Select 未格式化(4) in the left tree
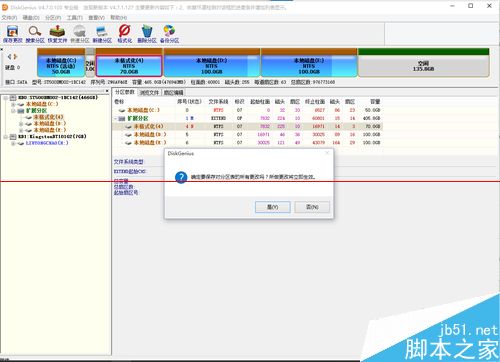This screenshot has width=500, height=362. point(48,117)
